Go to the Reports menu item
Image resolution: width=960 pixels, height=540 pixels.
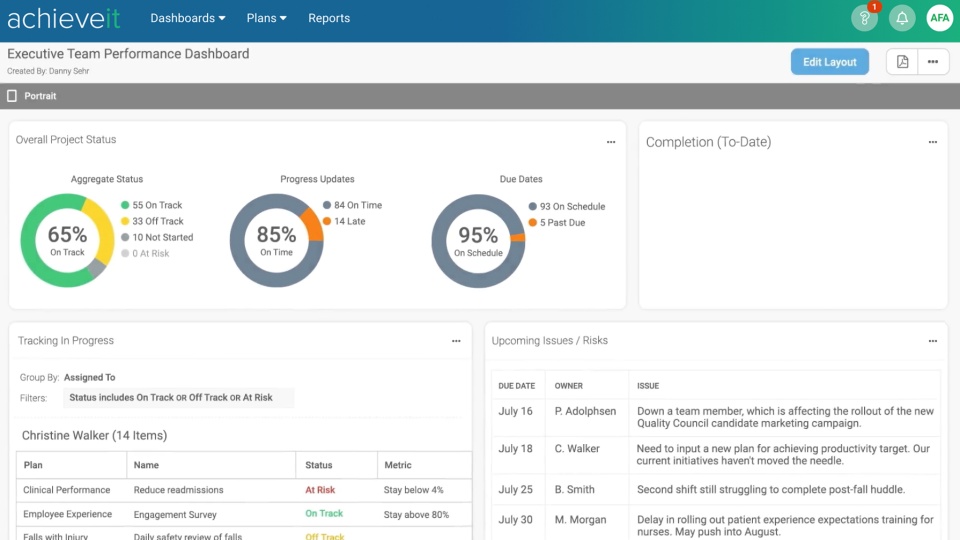point(329,18)
